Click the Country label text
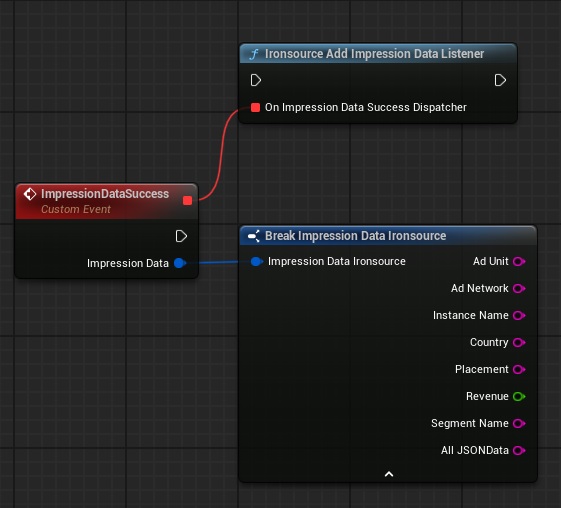The width and height of the screenshot is (561, 508). click(489, 342)
